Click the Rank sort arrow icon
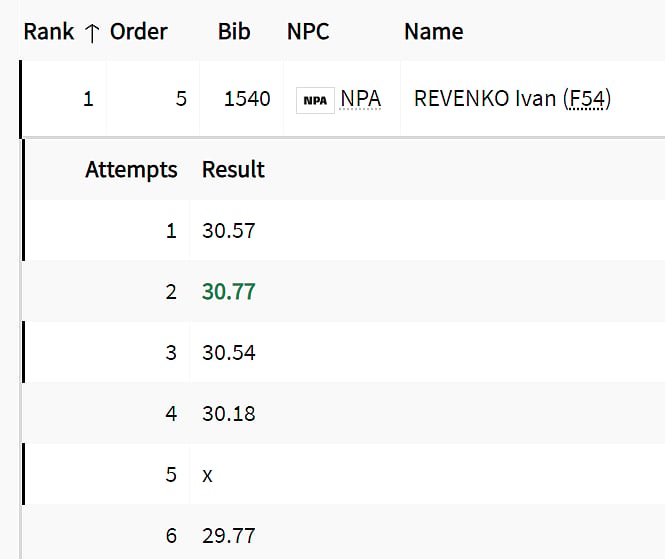665x559 pixels. tap(92, 34)
